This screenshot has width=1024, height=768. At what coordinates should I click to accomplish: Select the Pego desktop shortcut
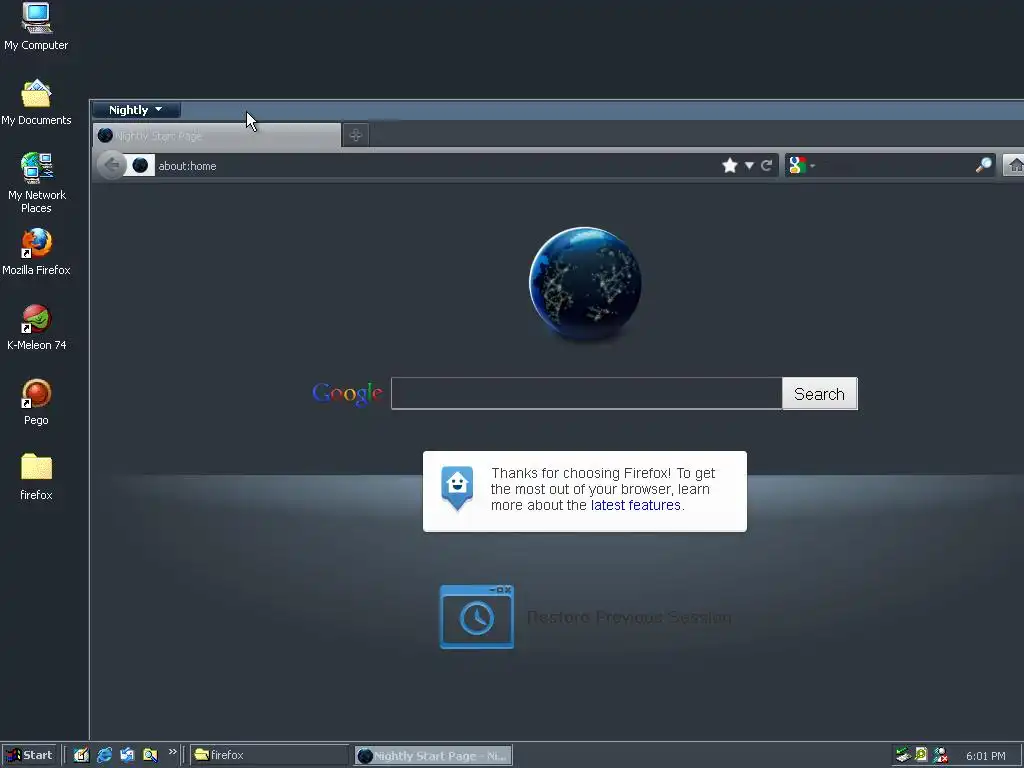click(36, 402)
